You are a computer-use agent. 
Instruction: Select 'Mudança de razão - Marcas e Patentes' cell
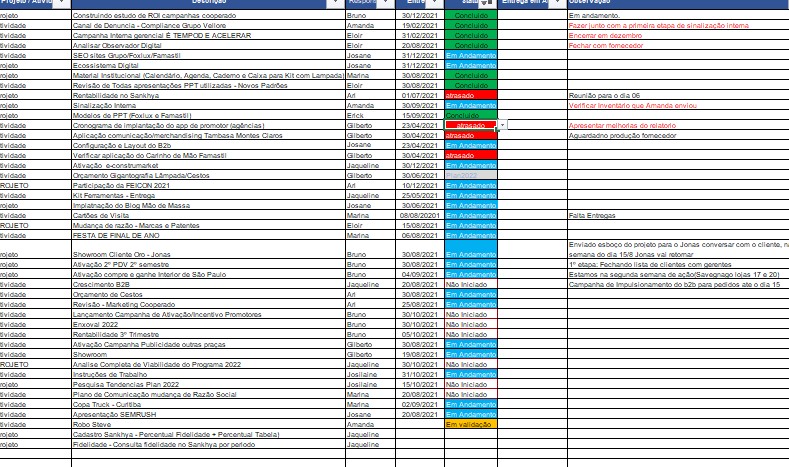pos(208,225)
